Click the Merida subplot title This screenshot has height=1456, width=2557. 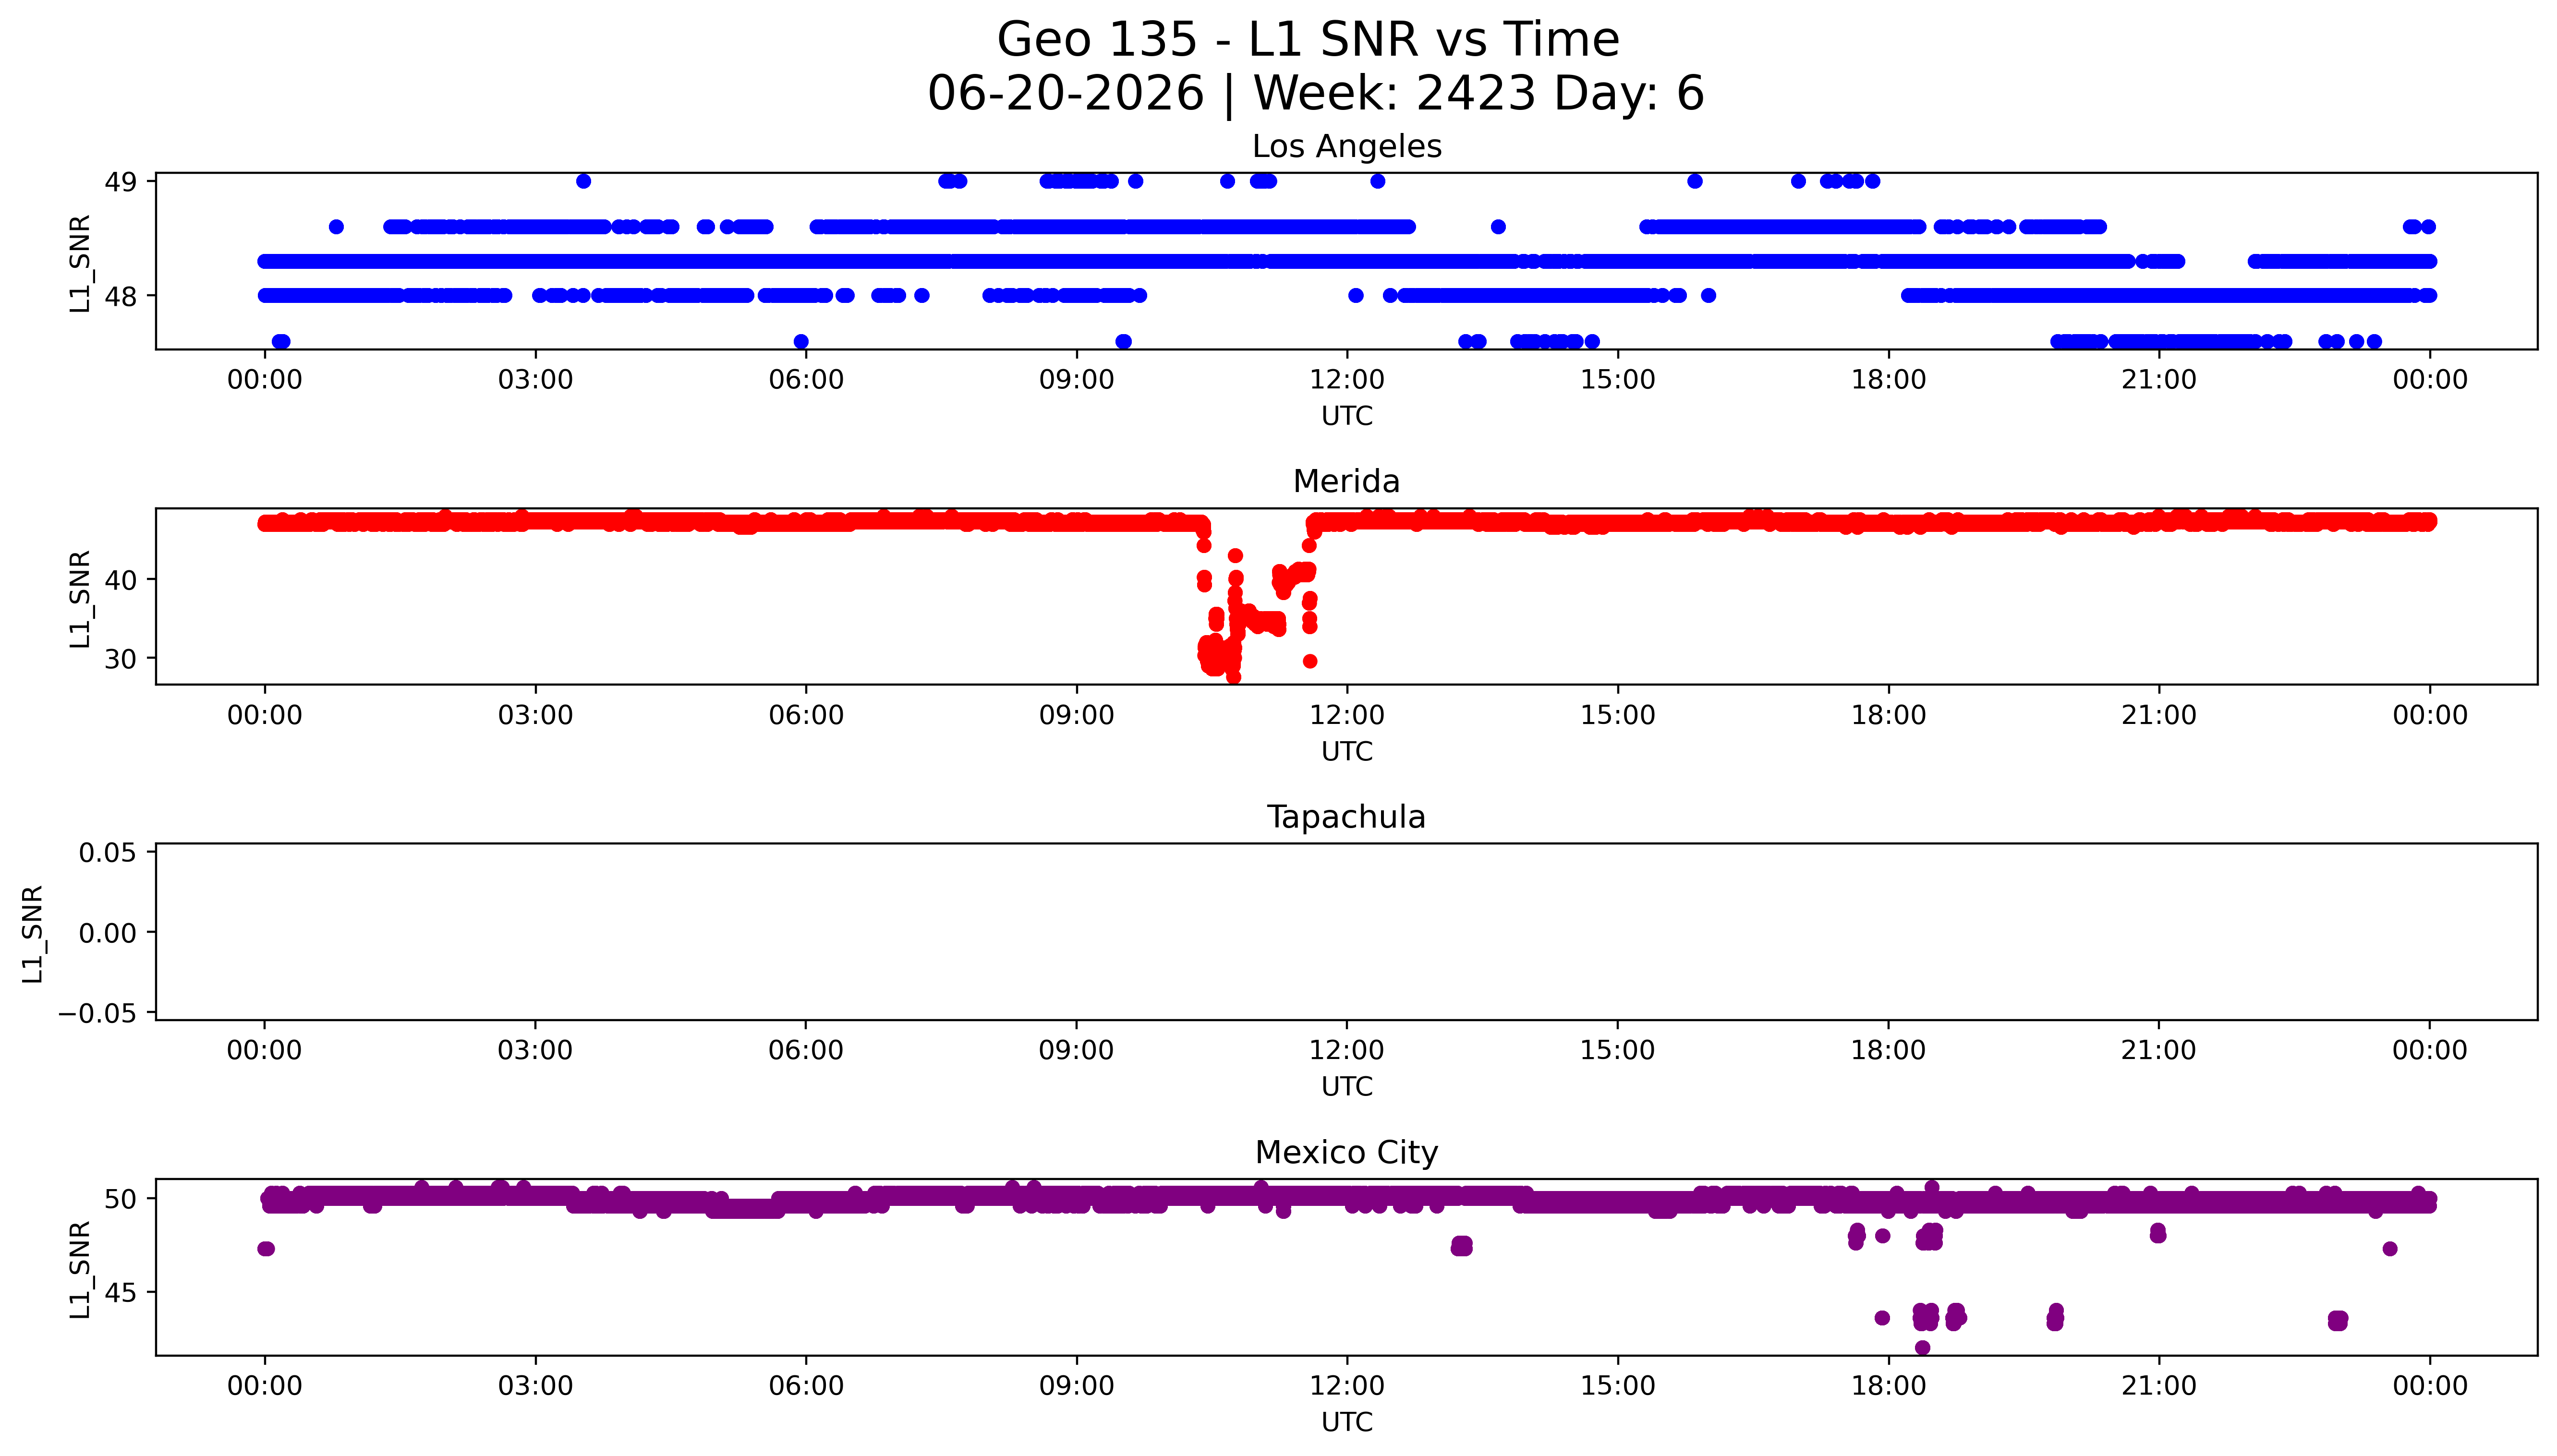[x=1346, y=482]
